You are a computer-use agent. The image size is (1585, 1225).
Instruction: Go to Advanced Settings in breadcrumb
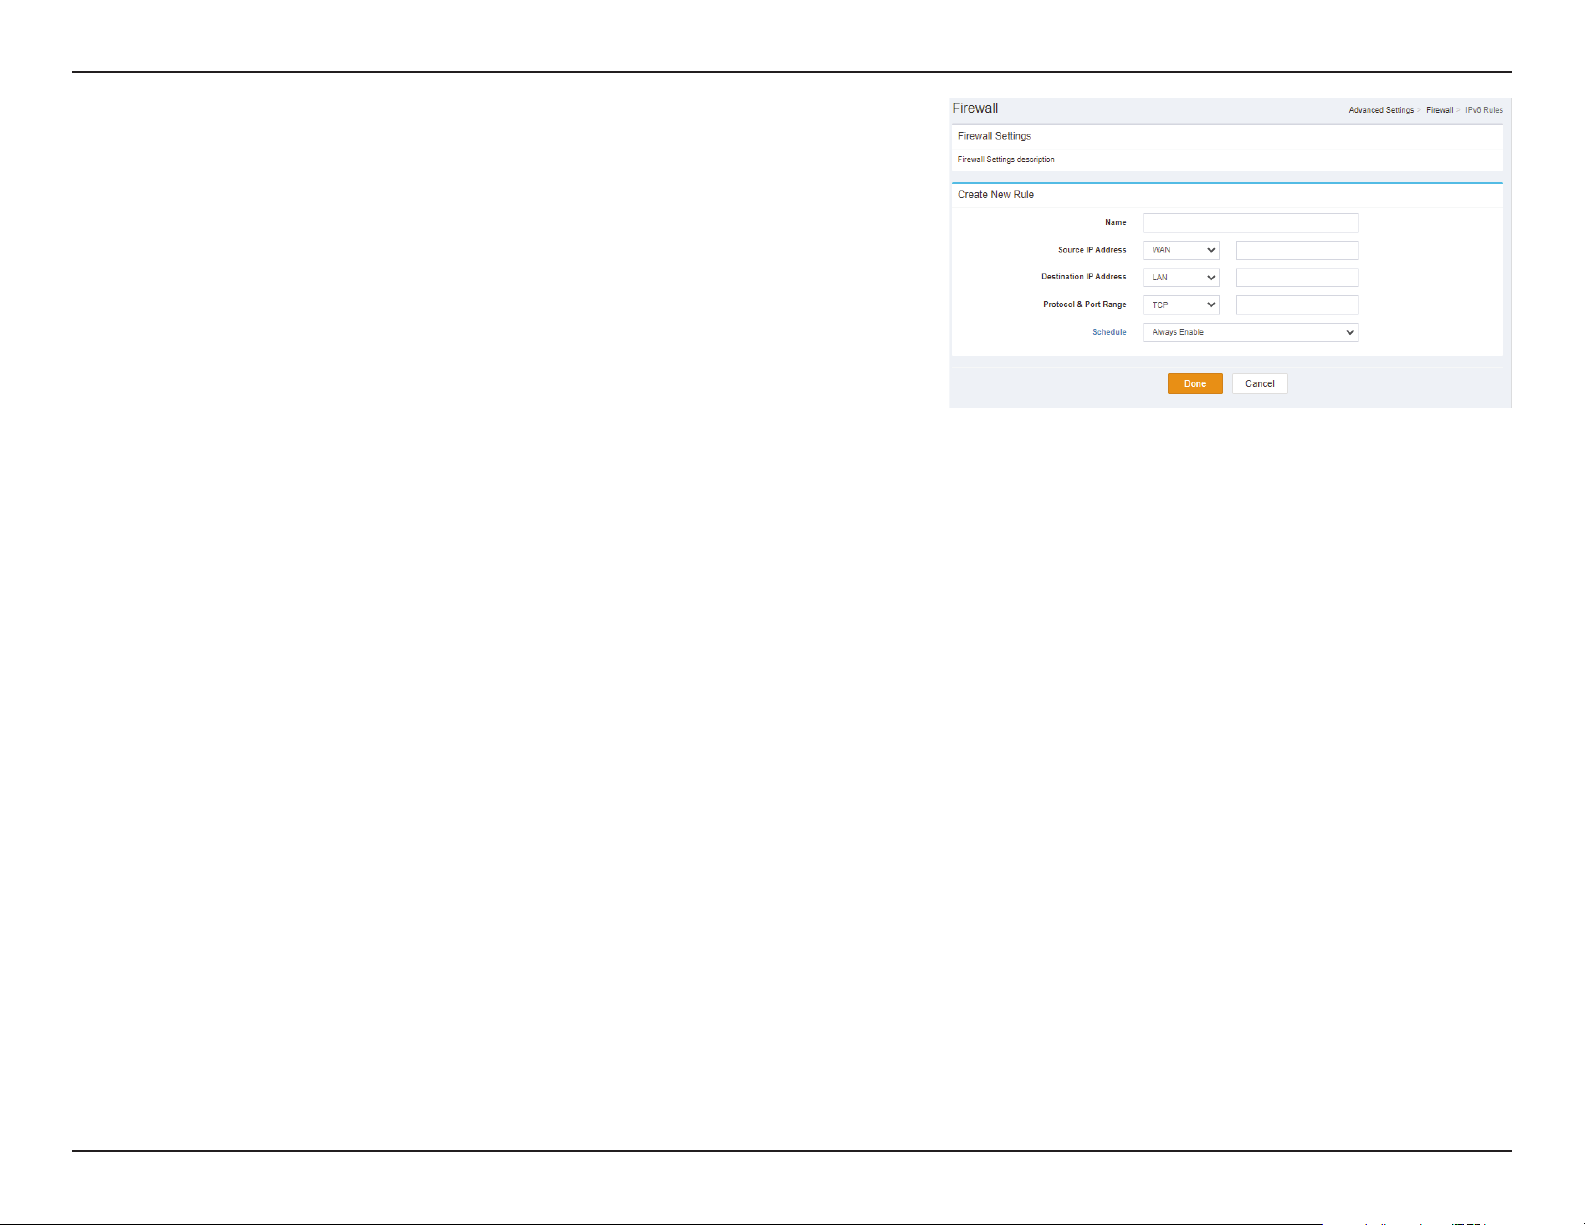pyautogui.click(x=1381, y=110)
